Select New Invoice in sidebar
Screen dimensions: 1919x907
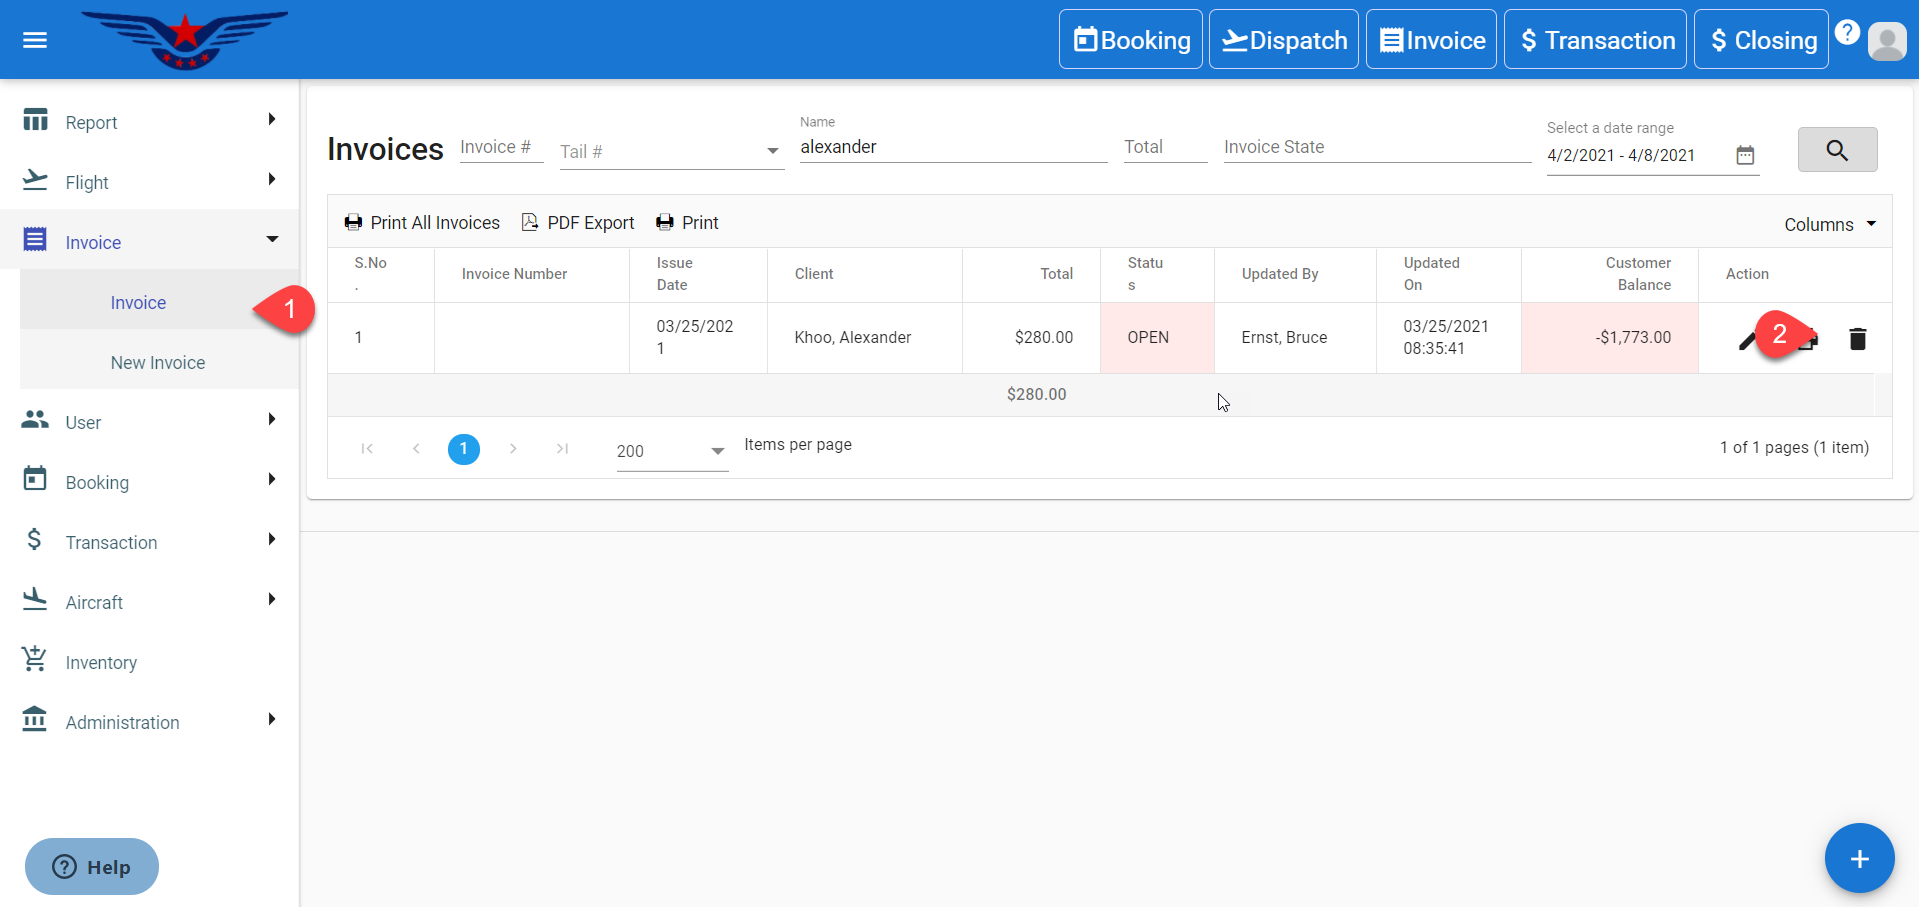(x=158, y=363)
